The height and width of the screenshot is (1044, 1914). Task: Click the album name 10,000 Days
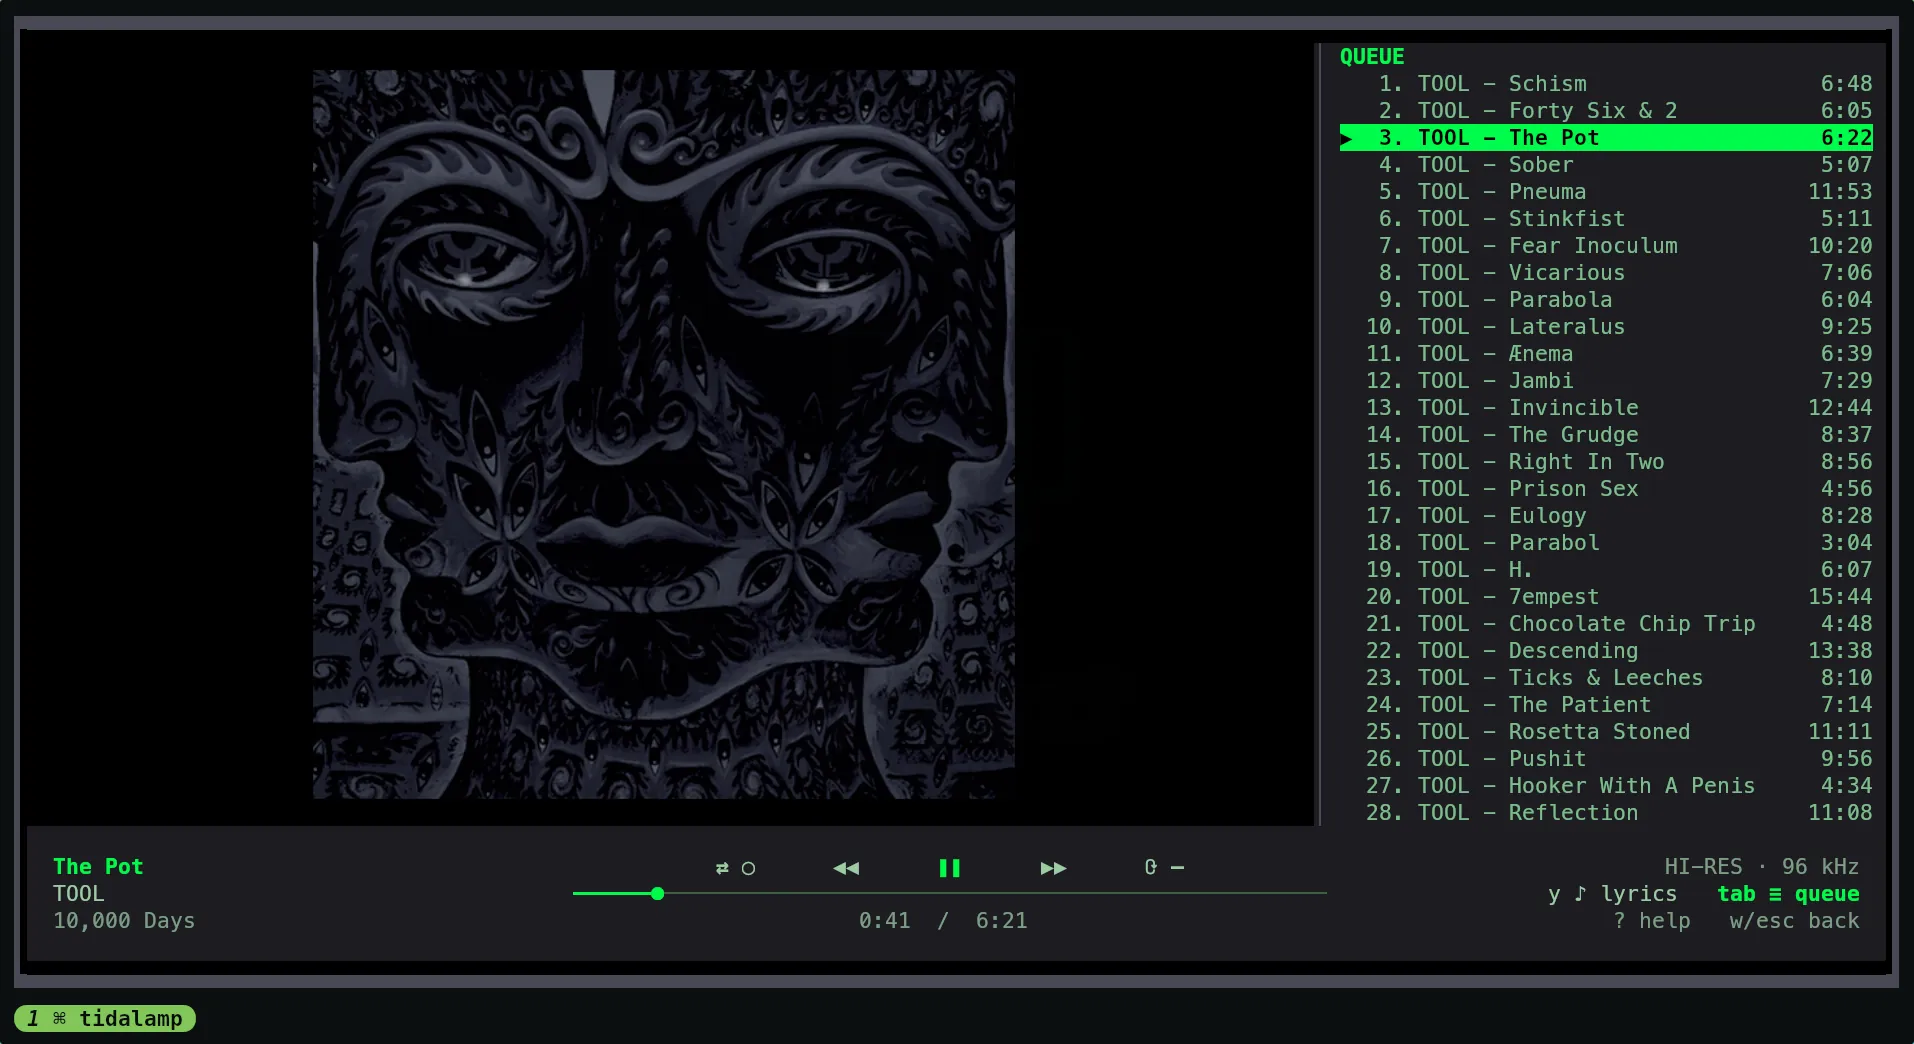[124, 920]
